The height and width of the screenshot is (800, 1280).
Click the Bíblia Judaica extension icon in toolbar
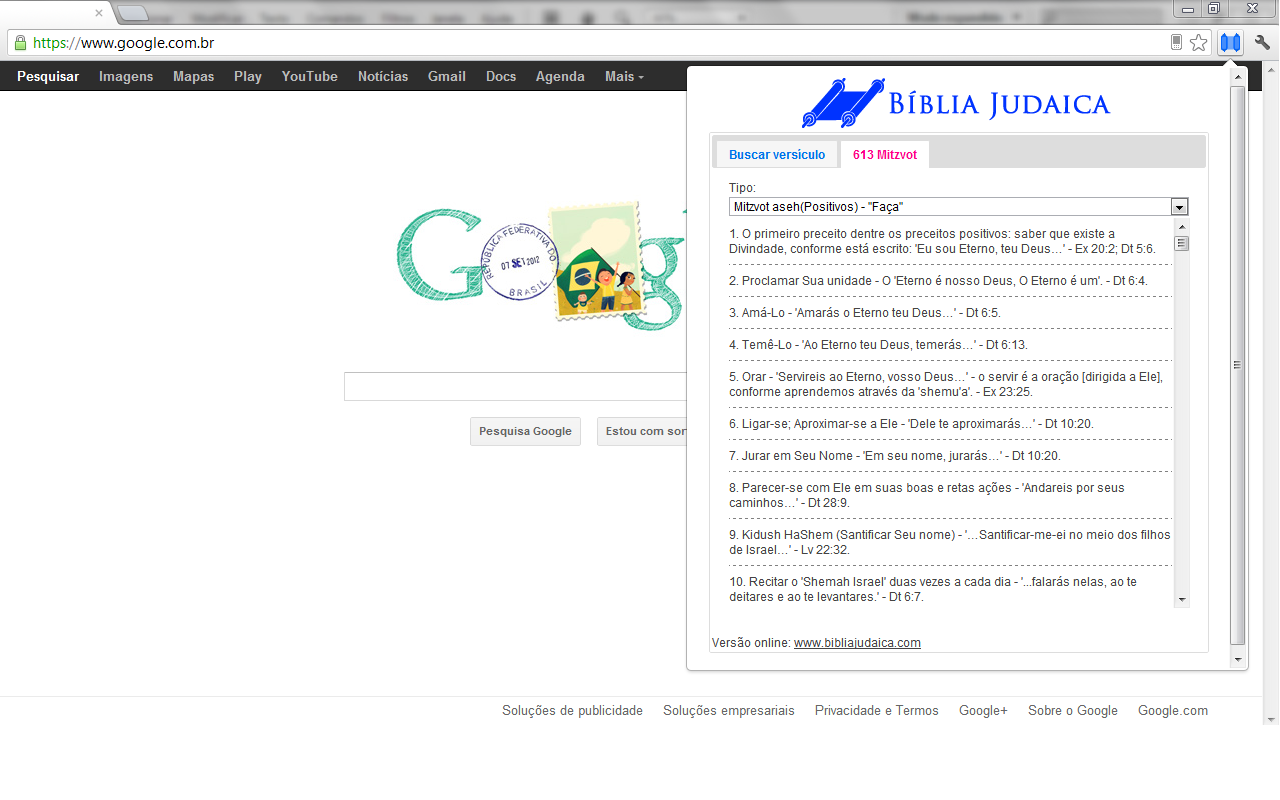pos(1230,43)
